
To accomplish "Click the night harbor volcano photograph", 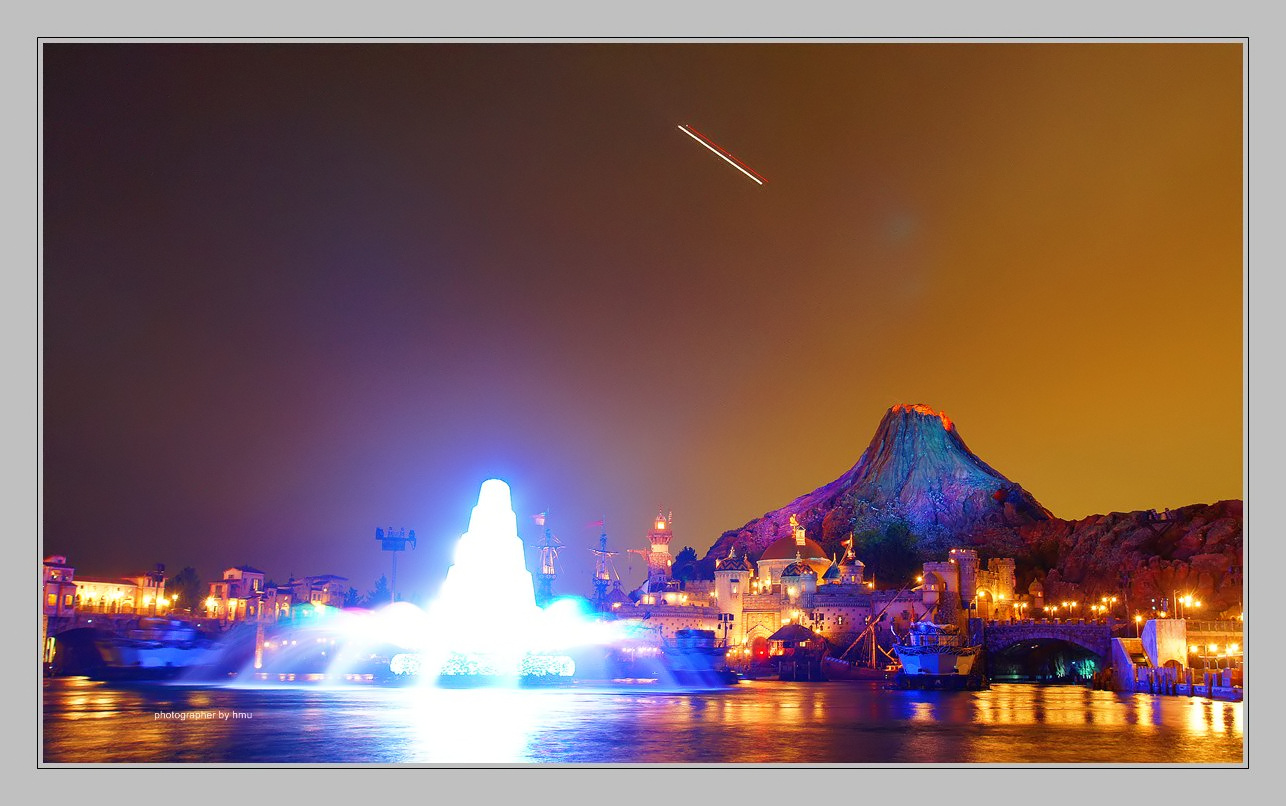I will pos(643,403).
